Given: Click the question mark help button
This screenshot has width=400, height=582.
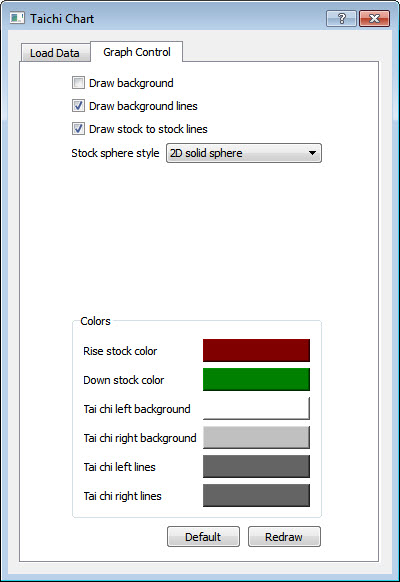Looking at the screenshot, I should pos(341,19).
